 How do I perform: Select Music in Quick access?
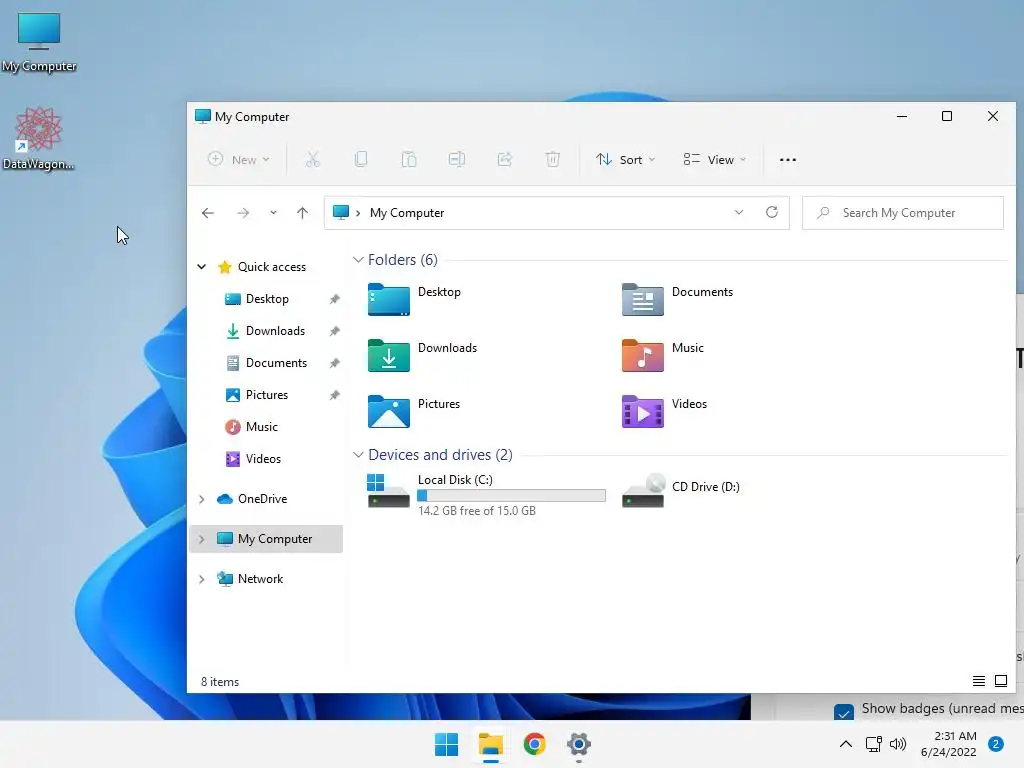(261, 427)
